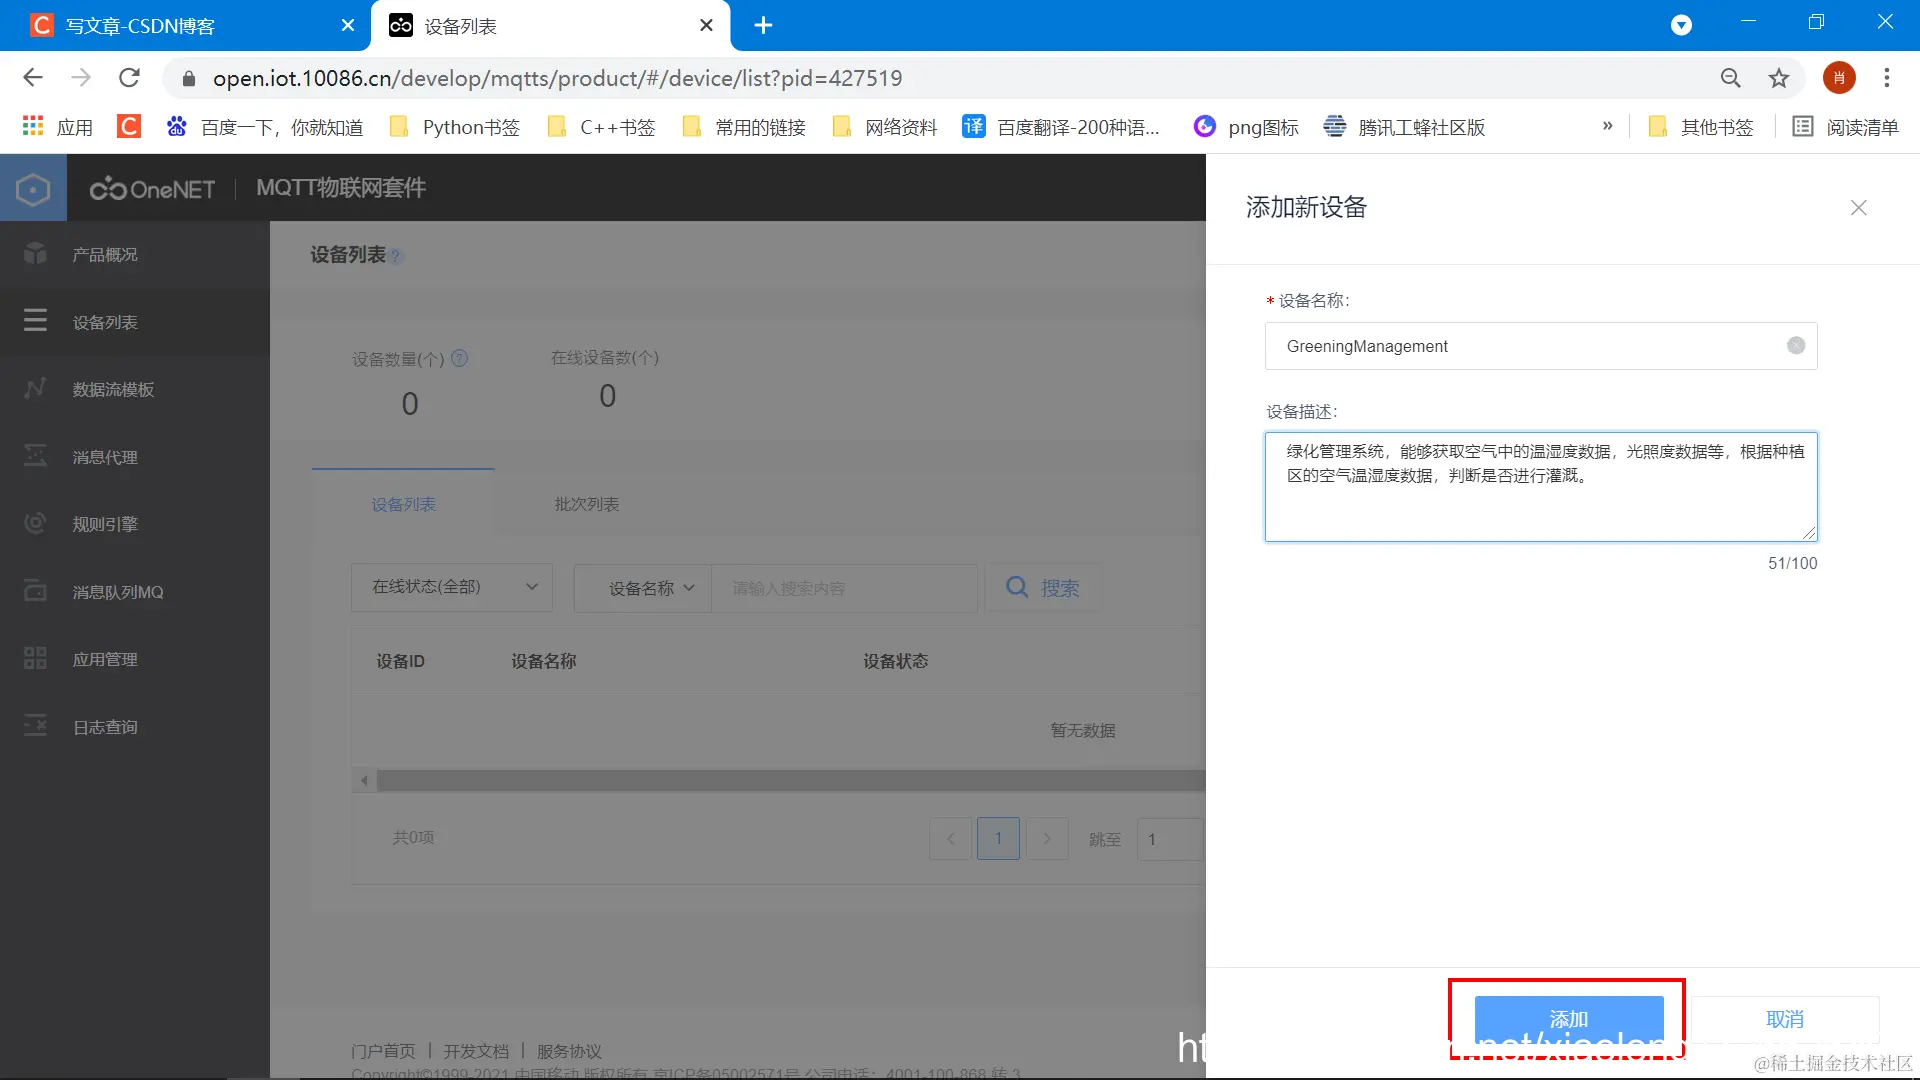Reload the page with refresh icon
This screenshot has width=1920, height=1080.
point(129,78)
